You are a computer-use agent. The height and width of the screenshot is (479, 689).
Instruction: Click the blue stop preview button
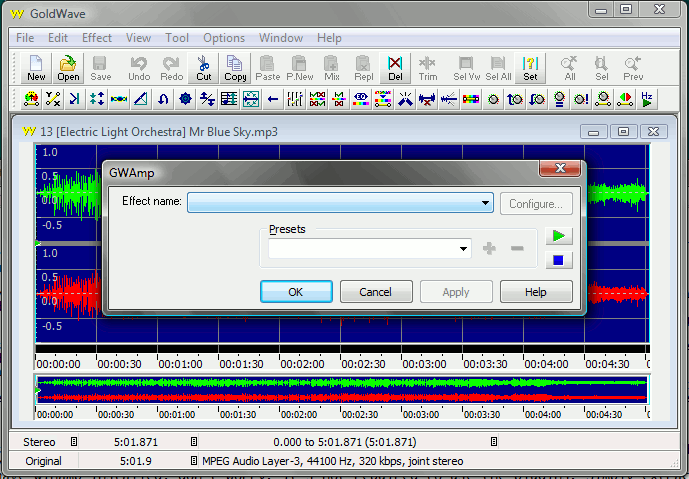[x=559, y=260]
